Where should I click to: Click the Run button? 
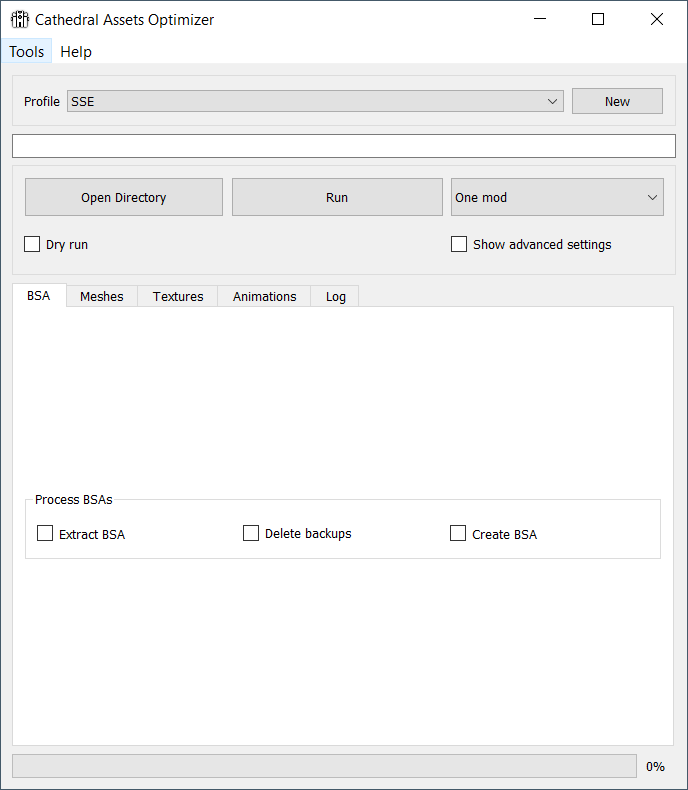tap(337, 197)
